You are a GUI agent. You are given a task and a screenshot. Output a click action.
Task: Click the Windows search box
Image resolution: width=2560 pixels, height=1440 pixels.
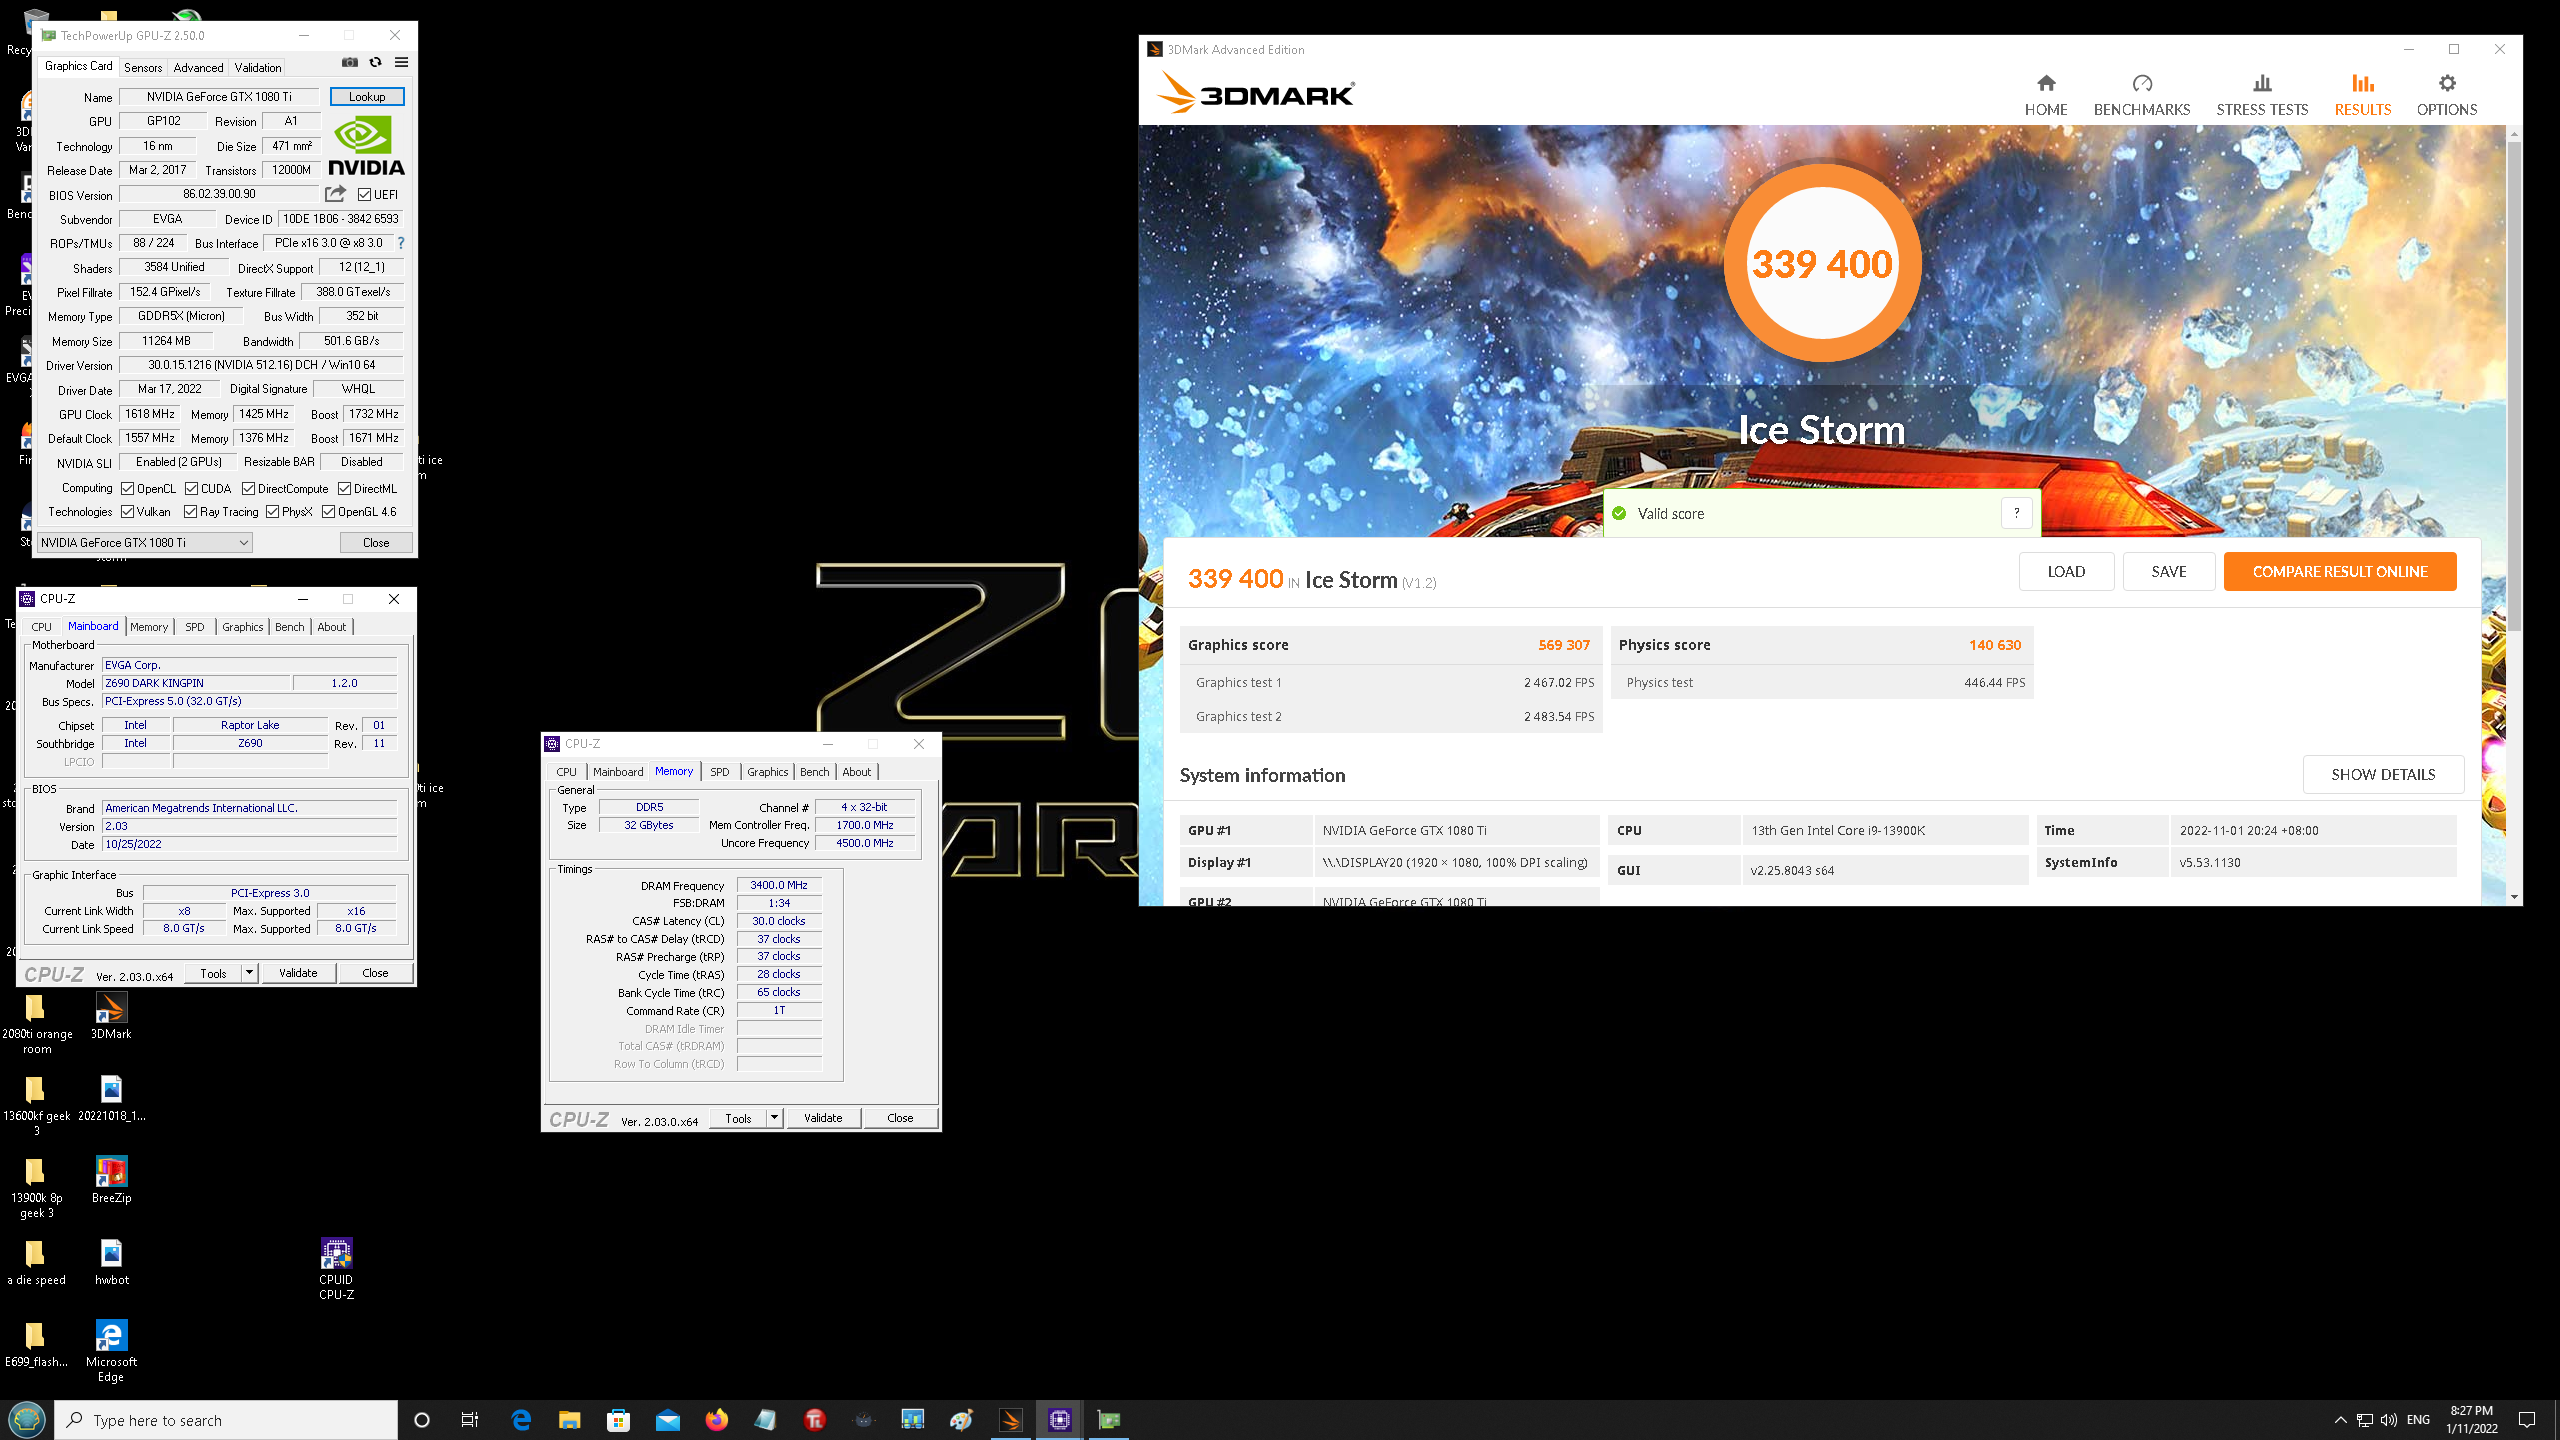(x=226, y=1420)
